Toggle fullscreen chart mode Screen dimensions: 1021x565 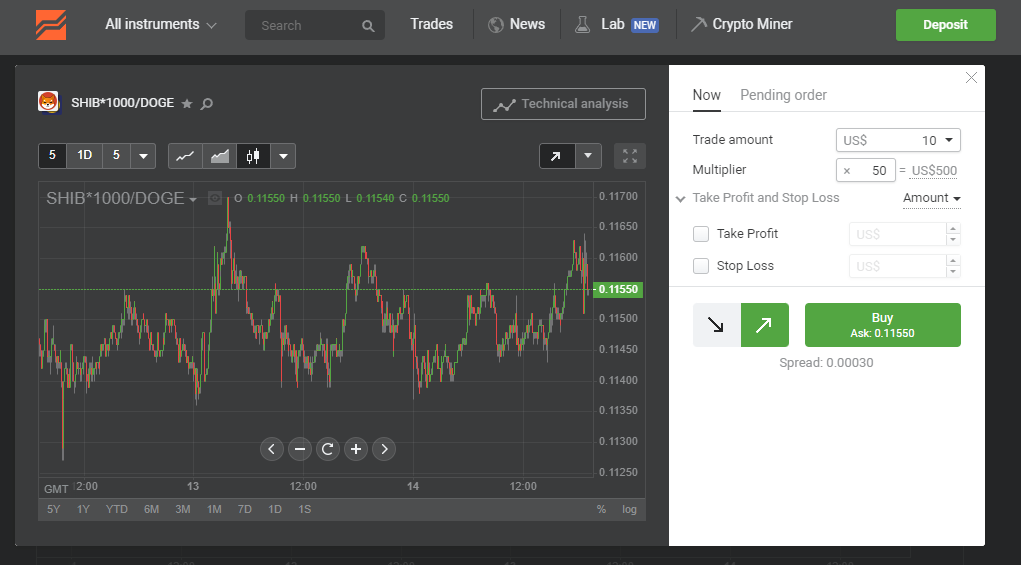630,156
